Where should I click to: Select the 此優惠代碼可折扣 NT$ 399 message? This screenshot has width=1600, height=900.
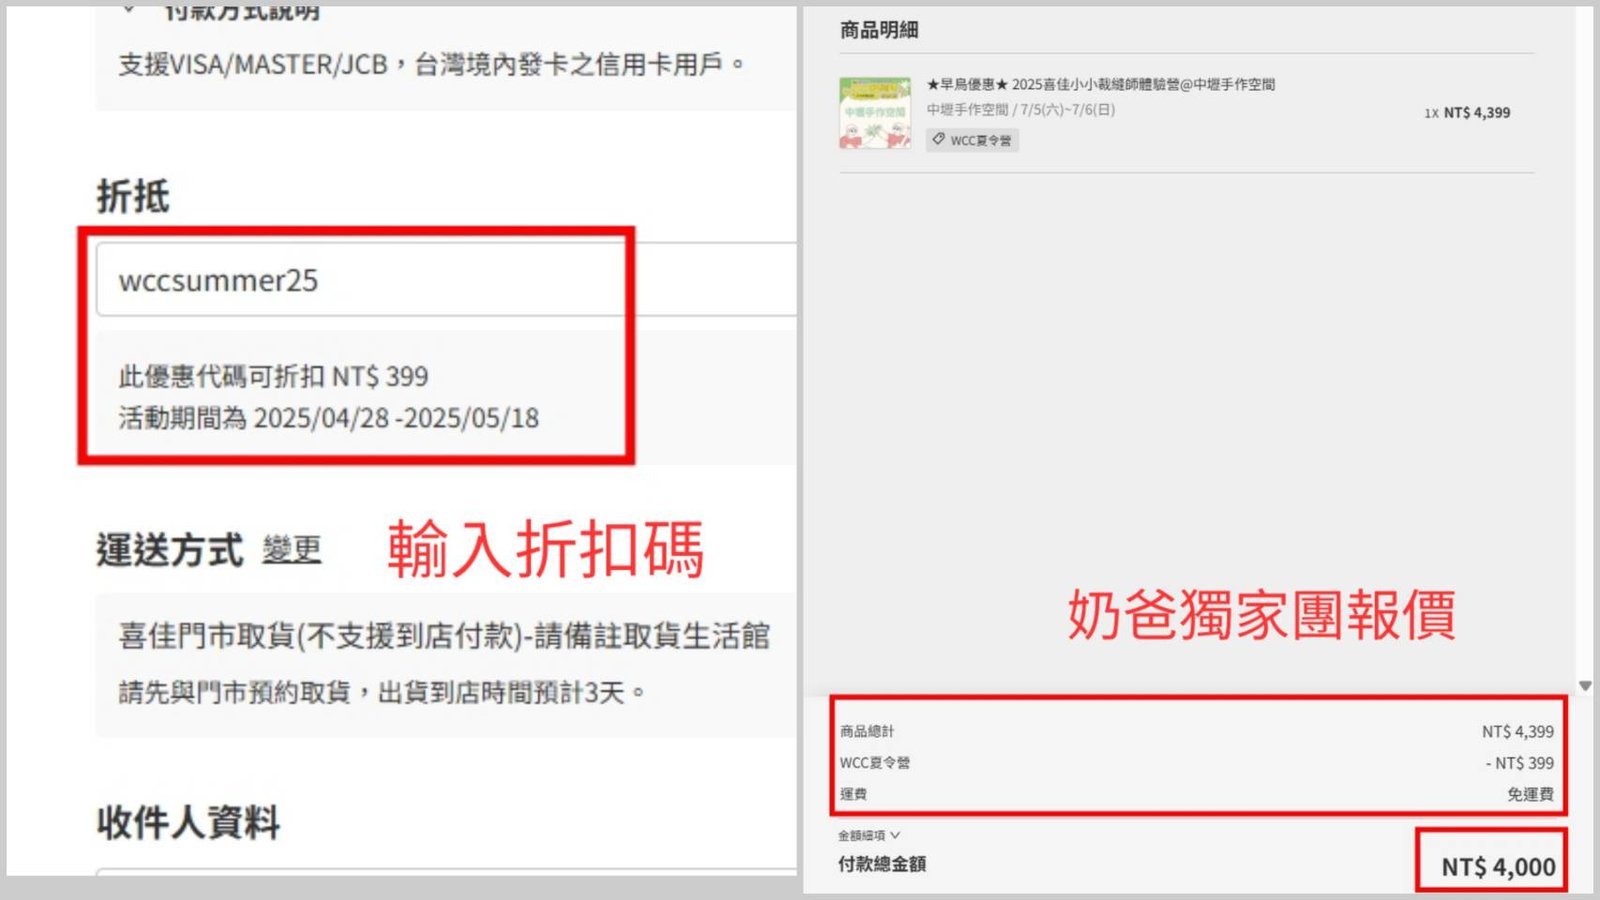(273, 377)
